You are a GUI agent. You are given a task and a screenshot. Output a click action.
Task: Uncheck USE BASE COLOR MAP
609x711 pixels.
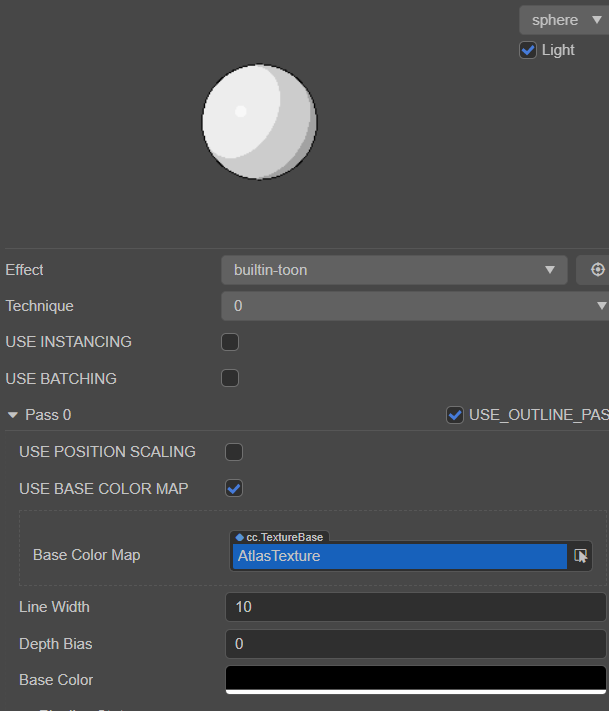pyautogui.click(x=234, y=488)
